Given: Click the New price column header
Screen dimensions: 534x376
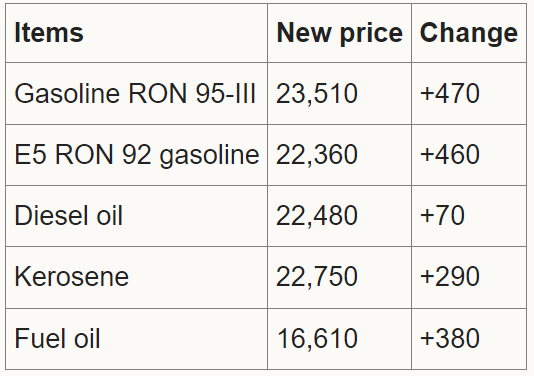Looking at the screenshot, I should click(339, 33).
